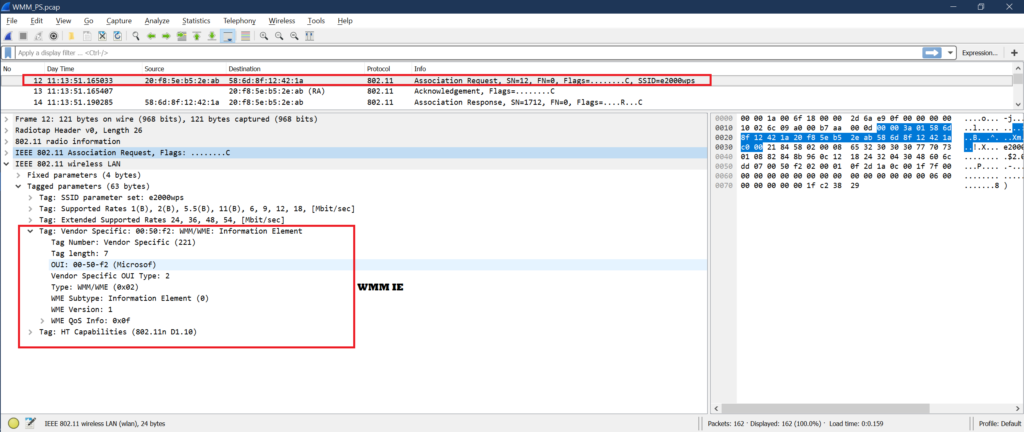1024x432 pixels.
Task: Collapse Tagged parameters (63 bytes)
Action: (x=20, y=186)
